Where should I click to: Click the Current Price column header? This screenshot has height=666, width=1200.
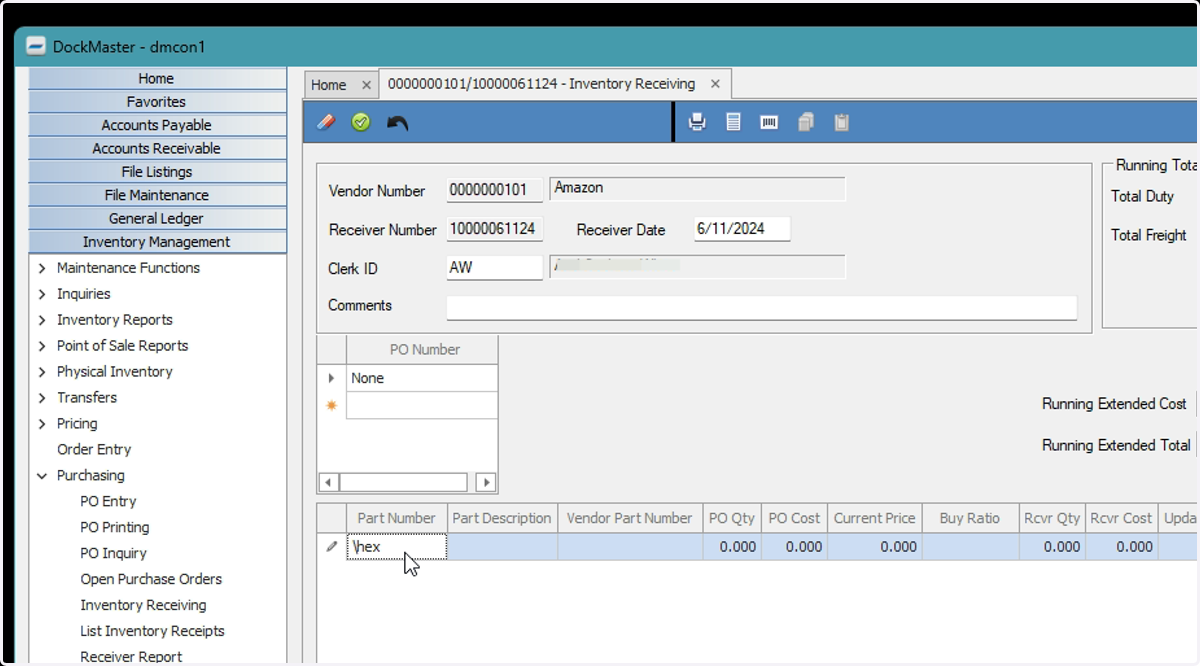coord(875,518)
